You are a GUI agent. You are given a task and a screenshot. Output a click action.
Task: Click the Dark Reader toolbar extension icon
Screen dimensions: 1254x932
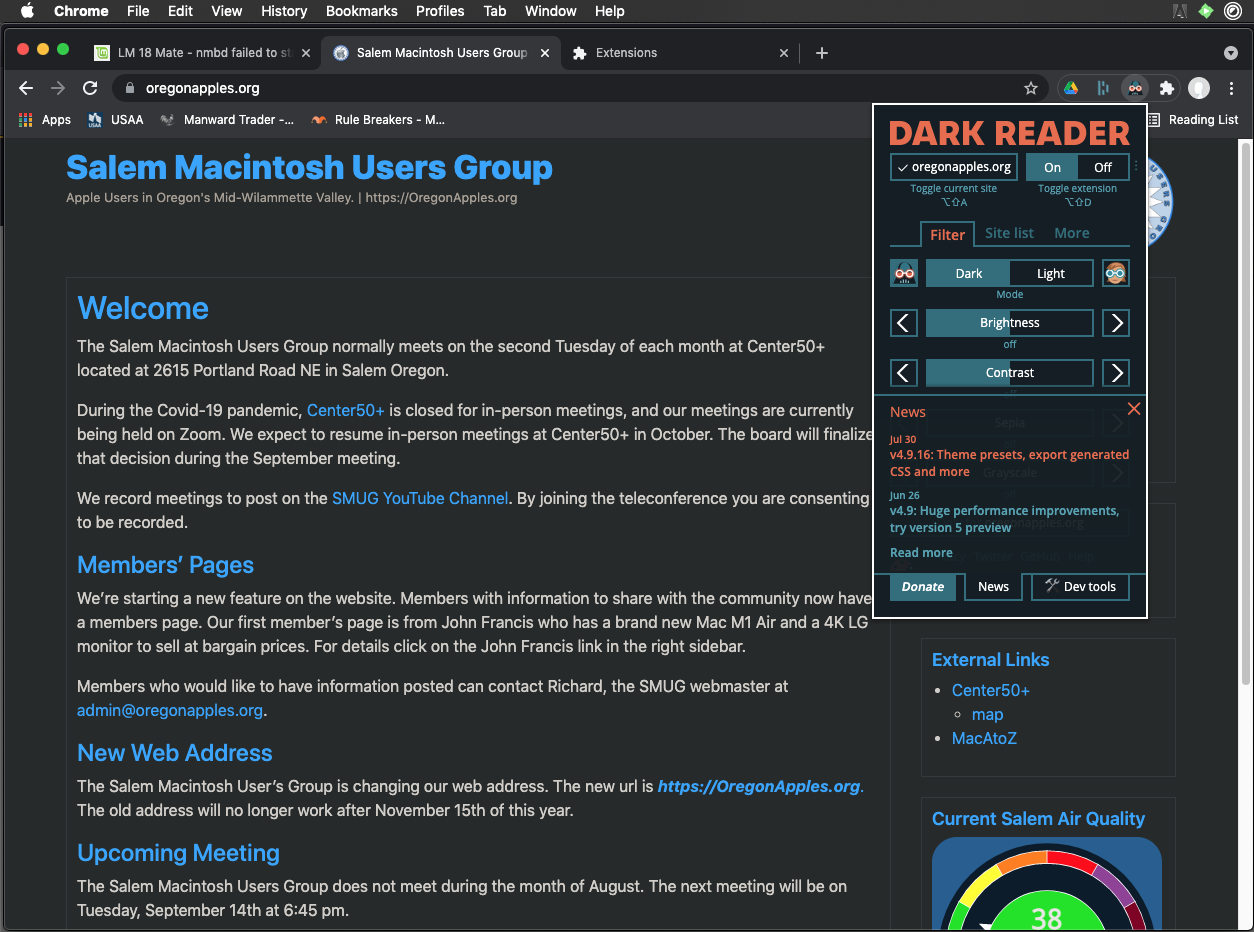tap(1134, 88)
